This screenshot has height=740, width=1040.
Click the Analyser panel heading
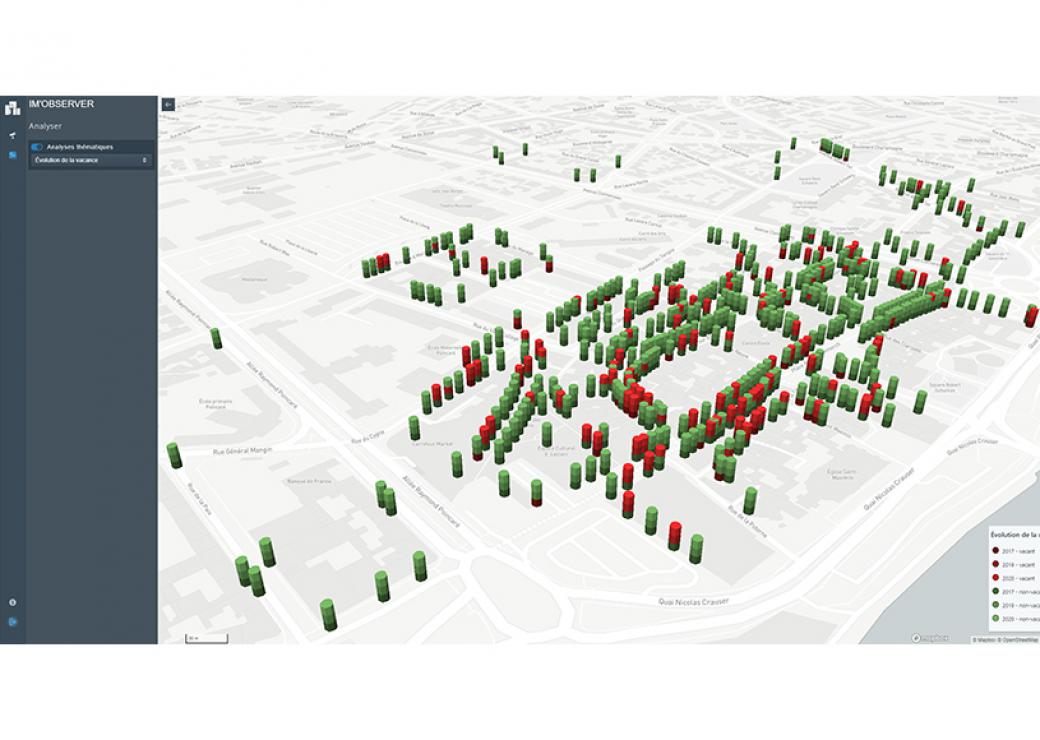(45, 126)
